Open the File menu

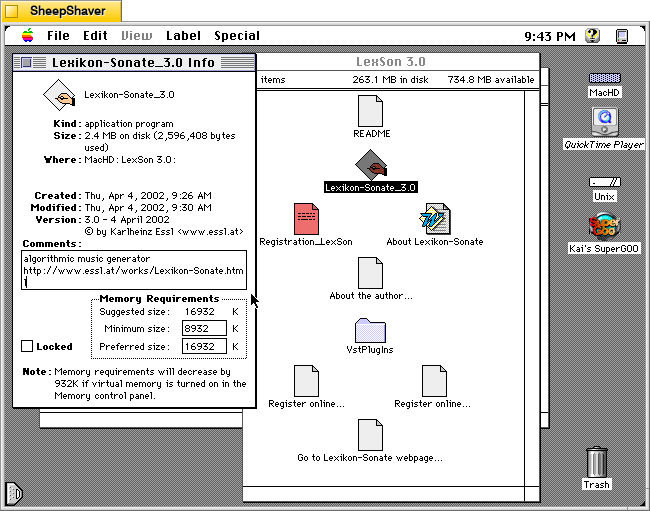[x=58, y=36]
